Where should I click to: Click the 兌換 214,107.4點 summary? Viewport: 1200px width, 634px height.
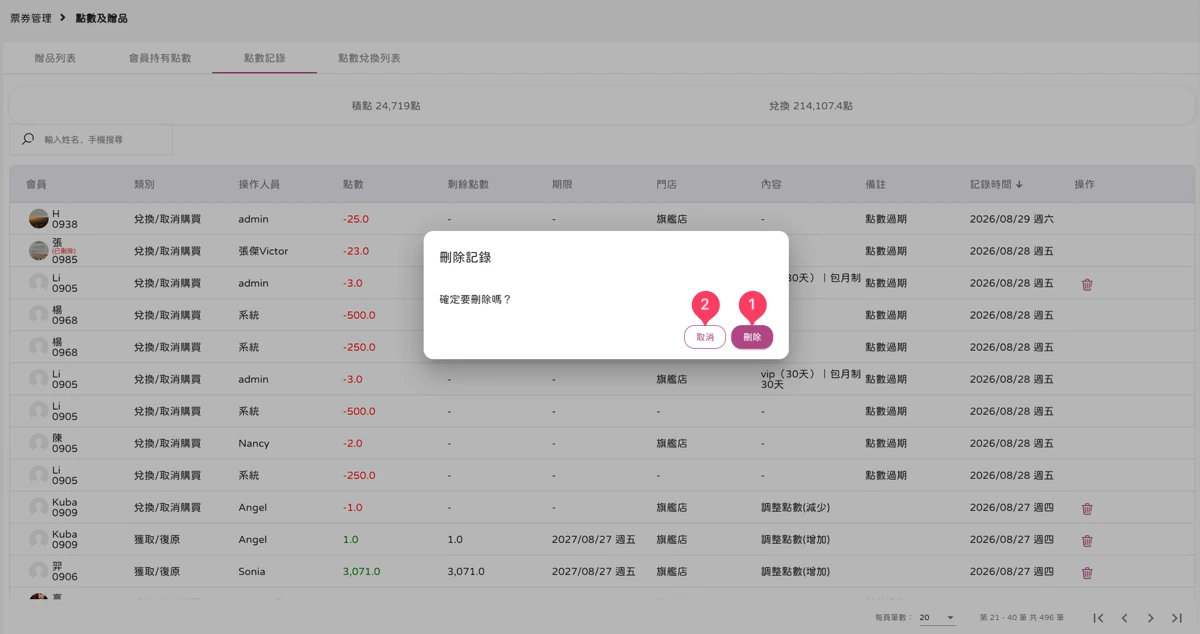pos(811,105)
